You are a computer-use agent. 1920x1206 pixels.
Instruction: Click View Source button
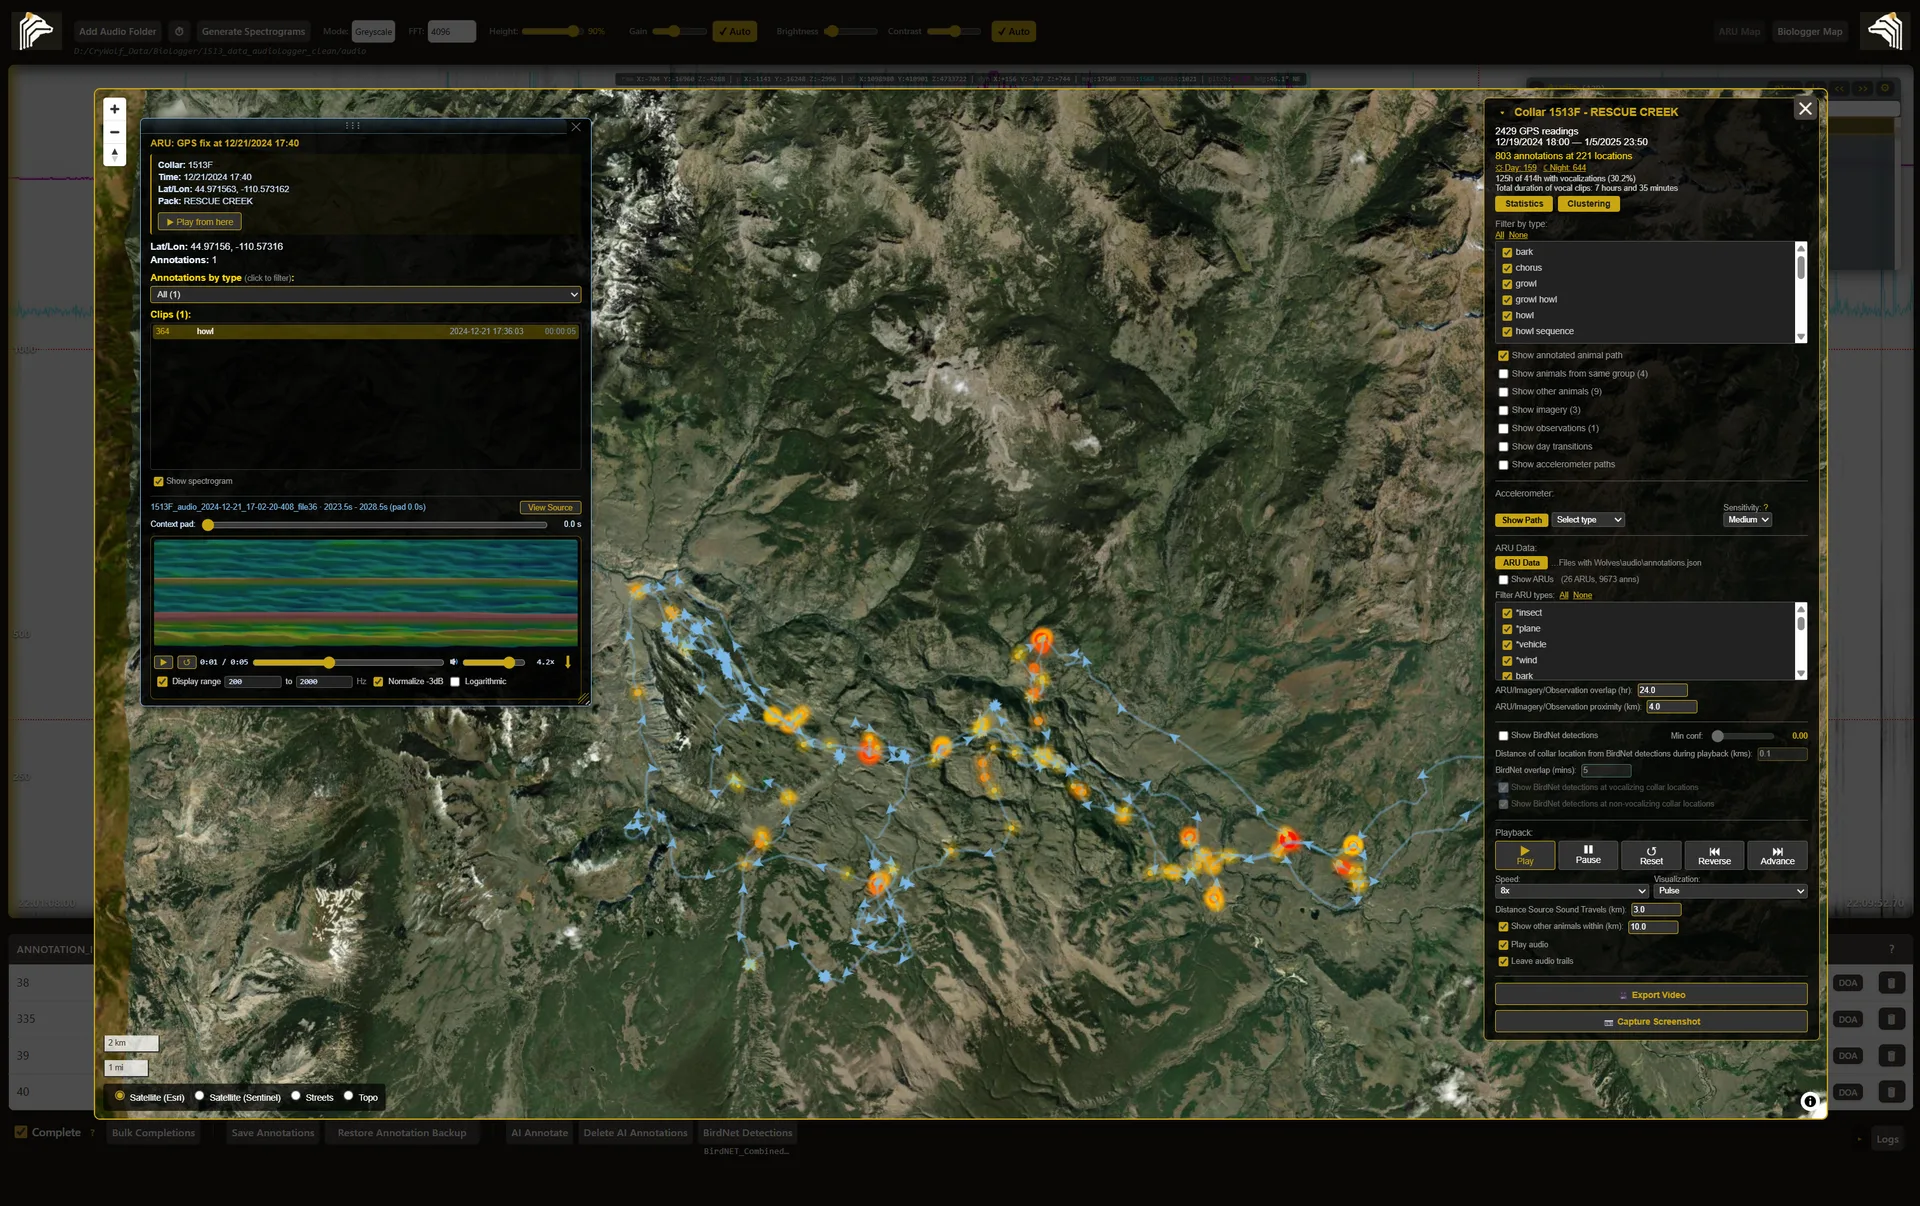pyautogui.click(x=550, y=508)
